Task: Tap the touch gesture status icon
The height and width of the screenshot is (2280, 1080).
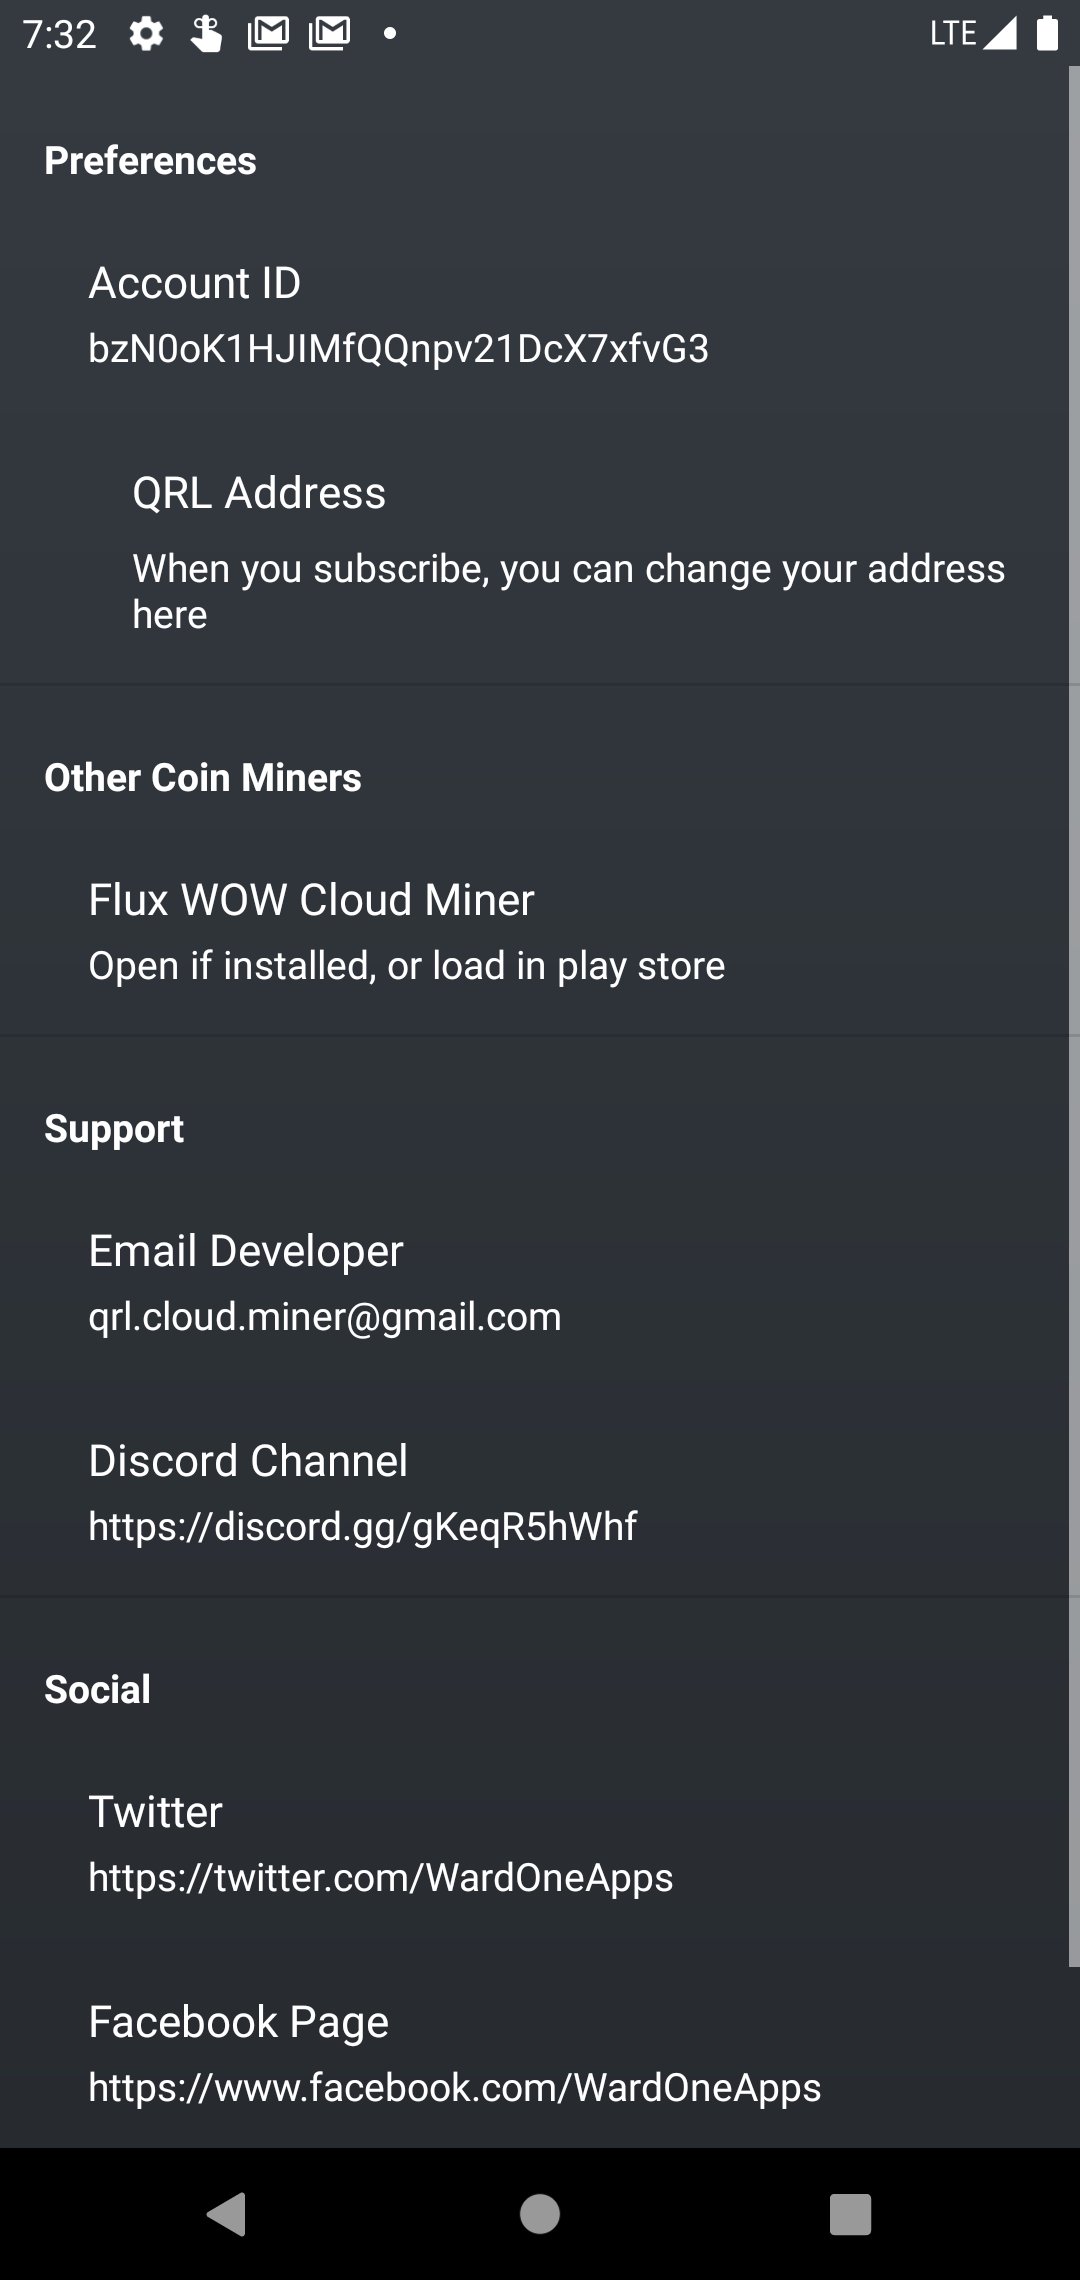Action: pos(206,35)
